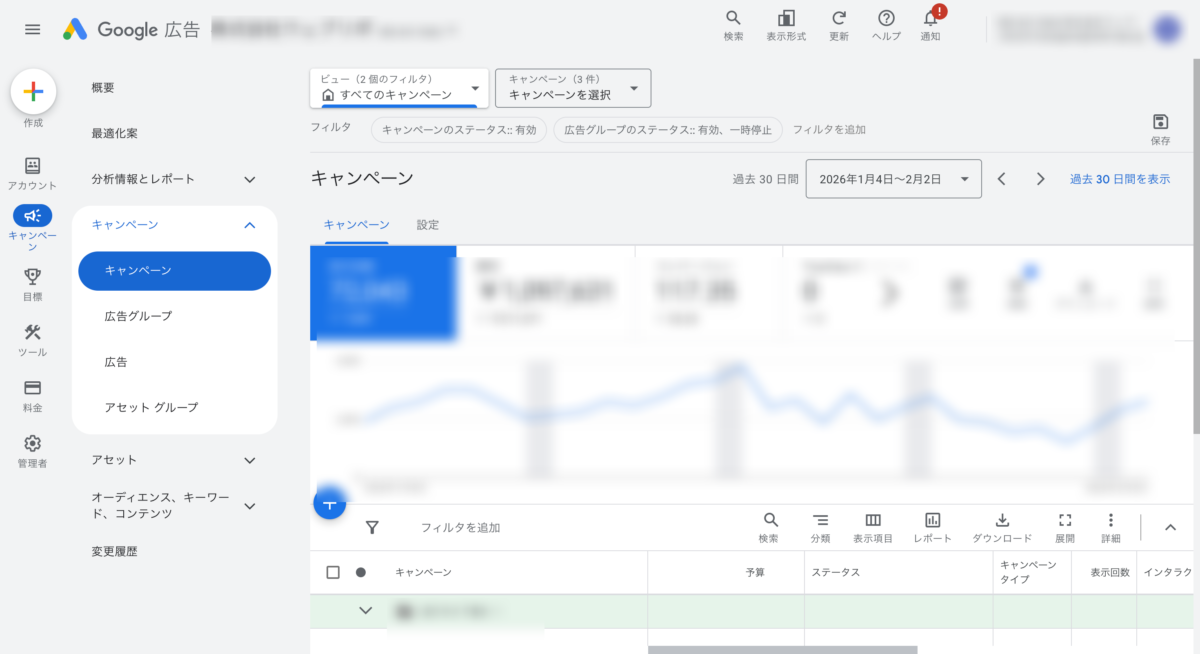This screenshot has height=654, width=1200.
Task: Open the ツール wrench icon in sidebar
Action: pyautogui.click(x=32, y=334)
